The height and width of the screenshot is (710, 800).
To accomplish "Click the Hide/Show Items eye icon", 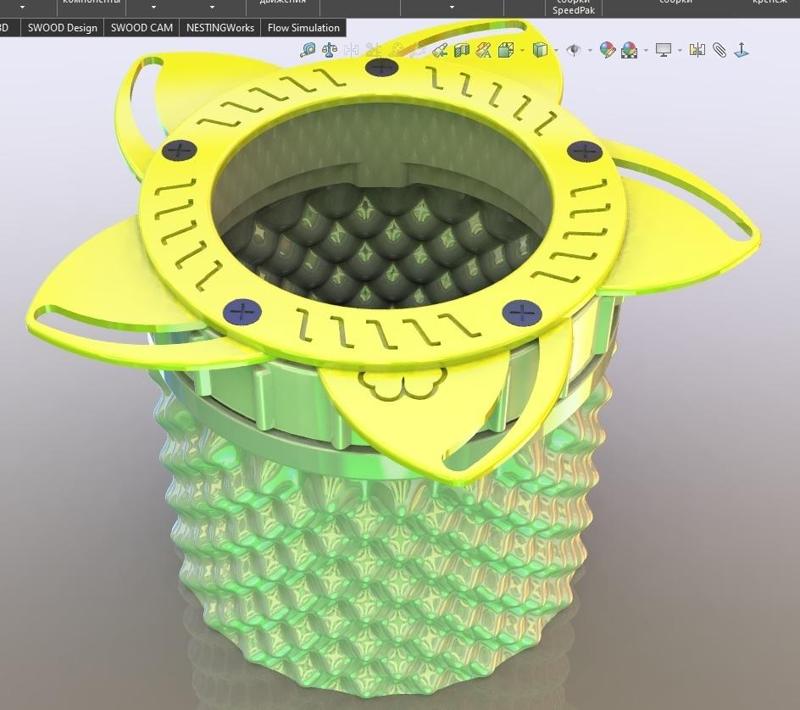I will [x=574, y=50].
